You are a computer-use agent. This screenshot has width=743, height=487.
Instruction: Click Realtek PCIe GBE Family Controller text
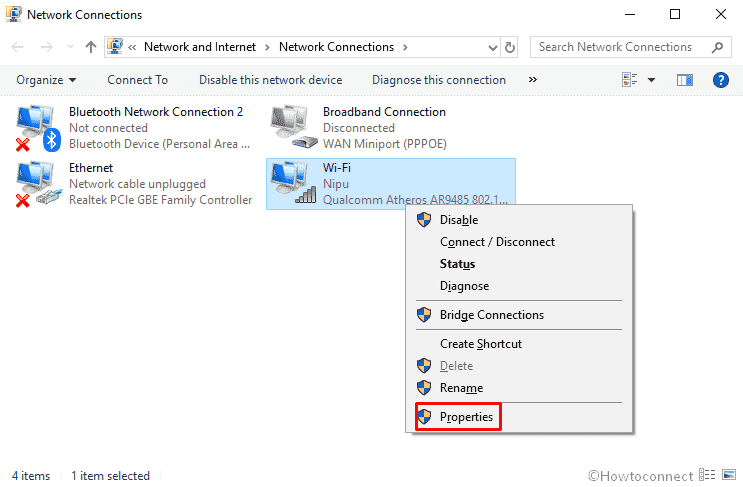(x=160, y=200)
